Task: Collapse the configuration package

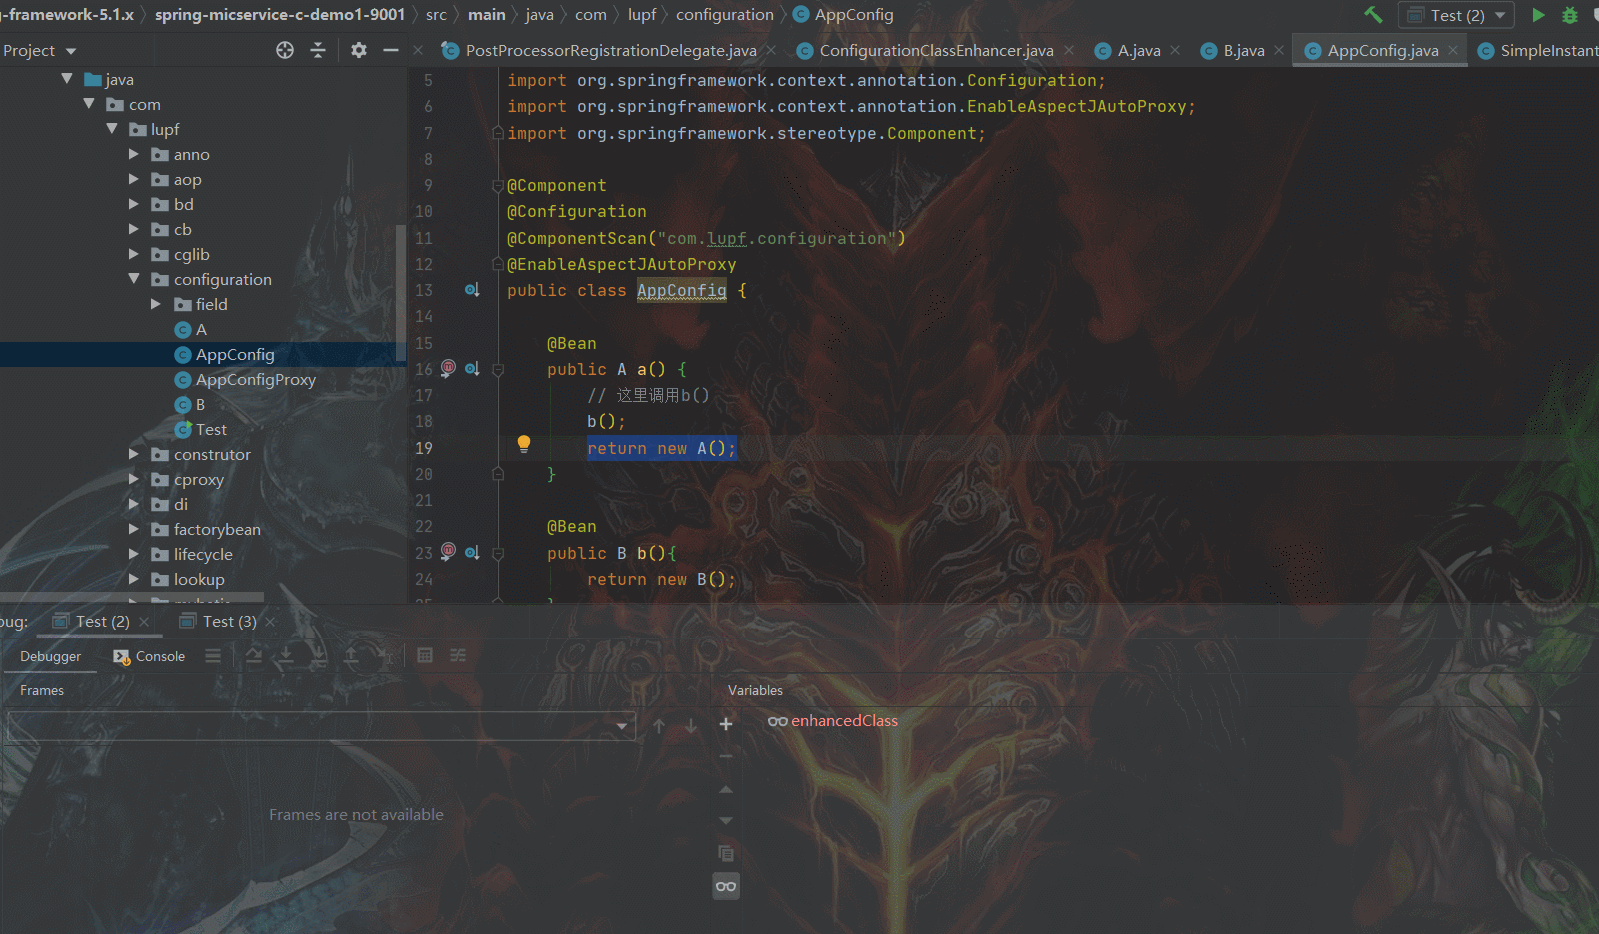Action: coord(134,279)
